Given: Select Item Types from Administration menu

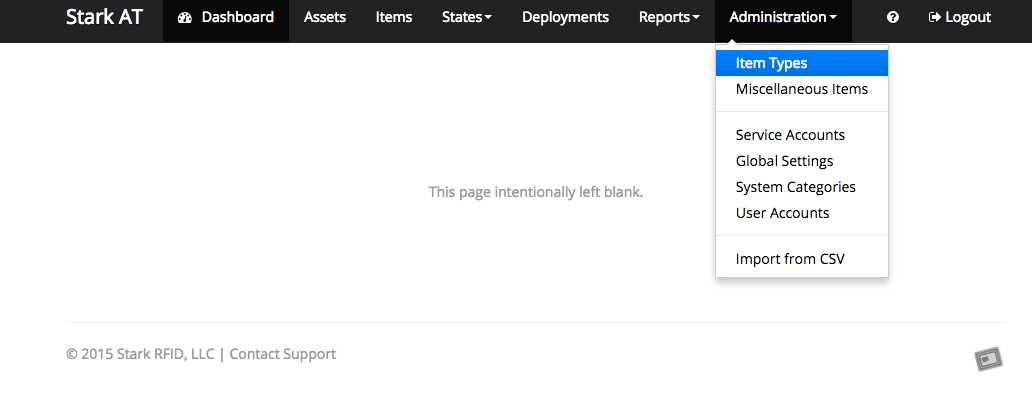Looking at the screenshot, I should pos(802,63).
